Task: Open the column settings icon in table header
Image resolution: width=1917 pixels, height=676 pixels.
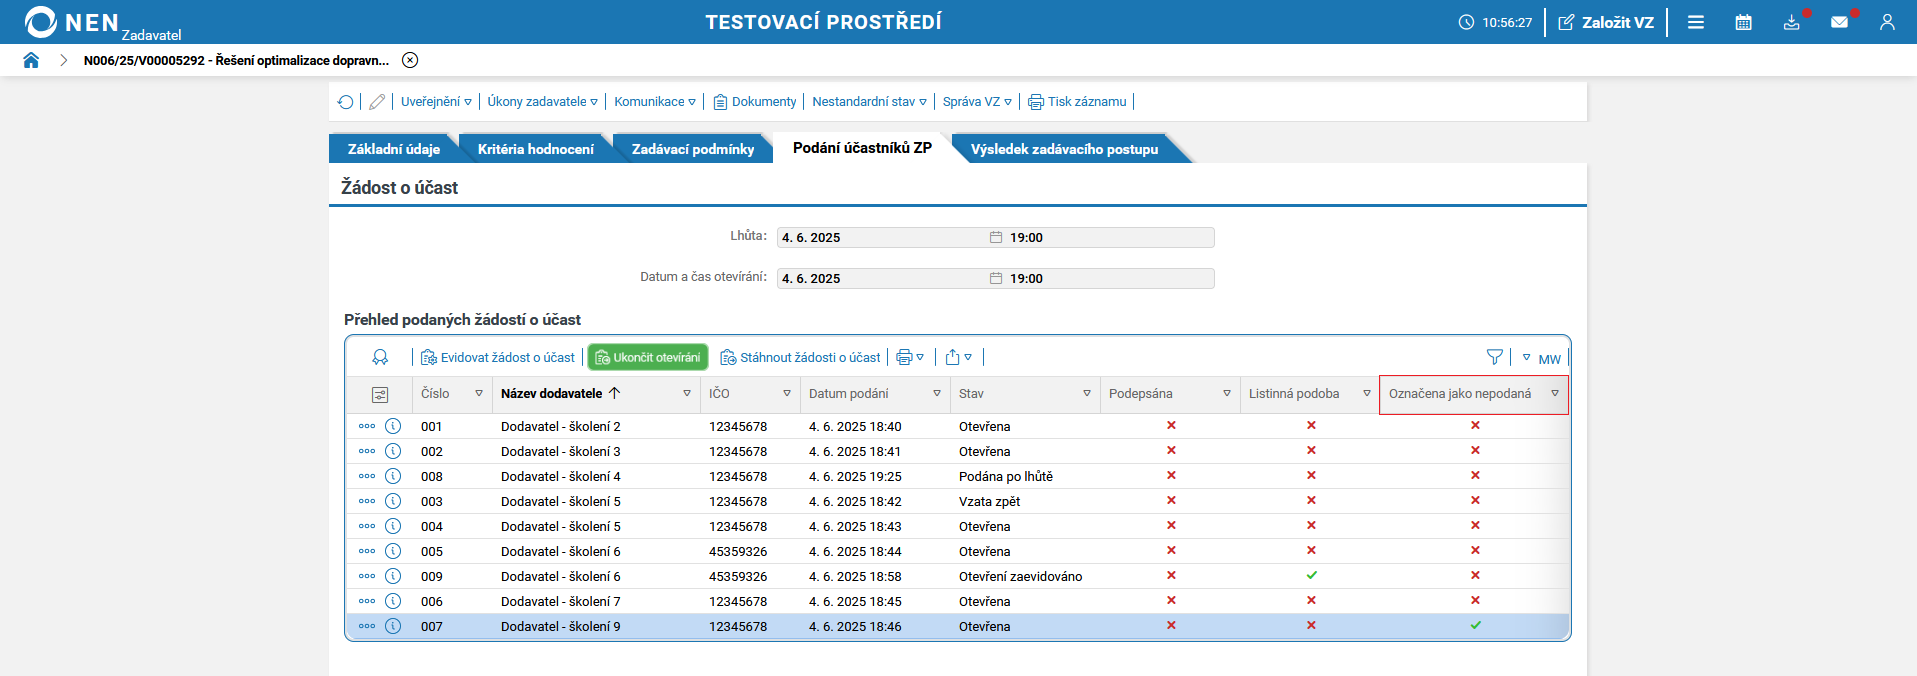Action: (x=380, y=395)
